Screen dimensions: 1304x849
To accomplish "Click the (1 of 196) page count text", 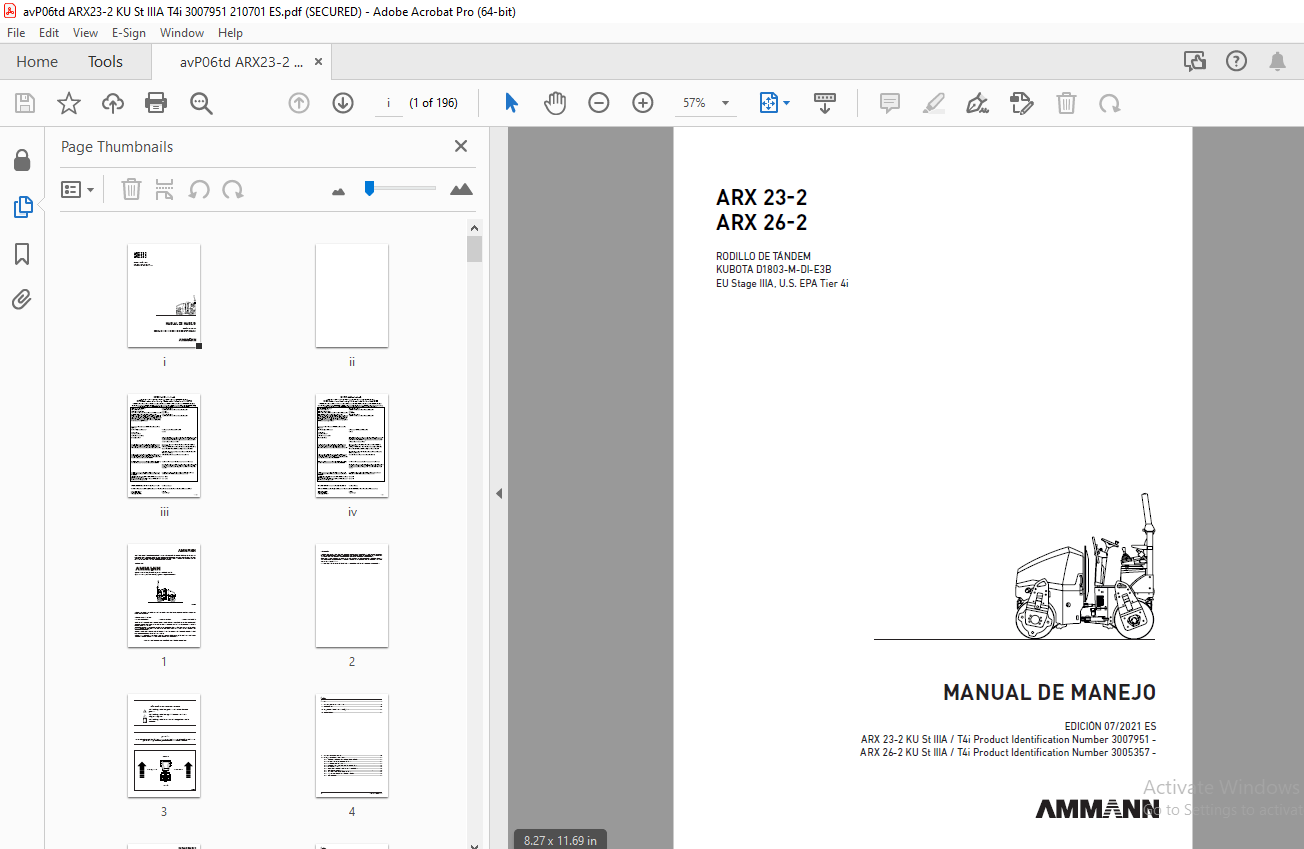I will coord(433,103).
